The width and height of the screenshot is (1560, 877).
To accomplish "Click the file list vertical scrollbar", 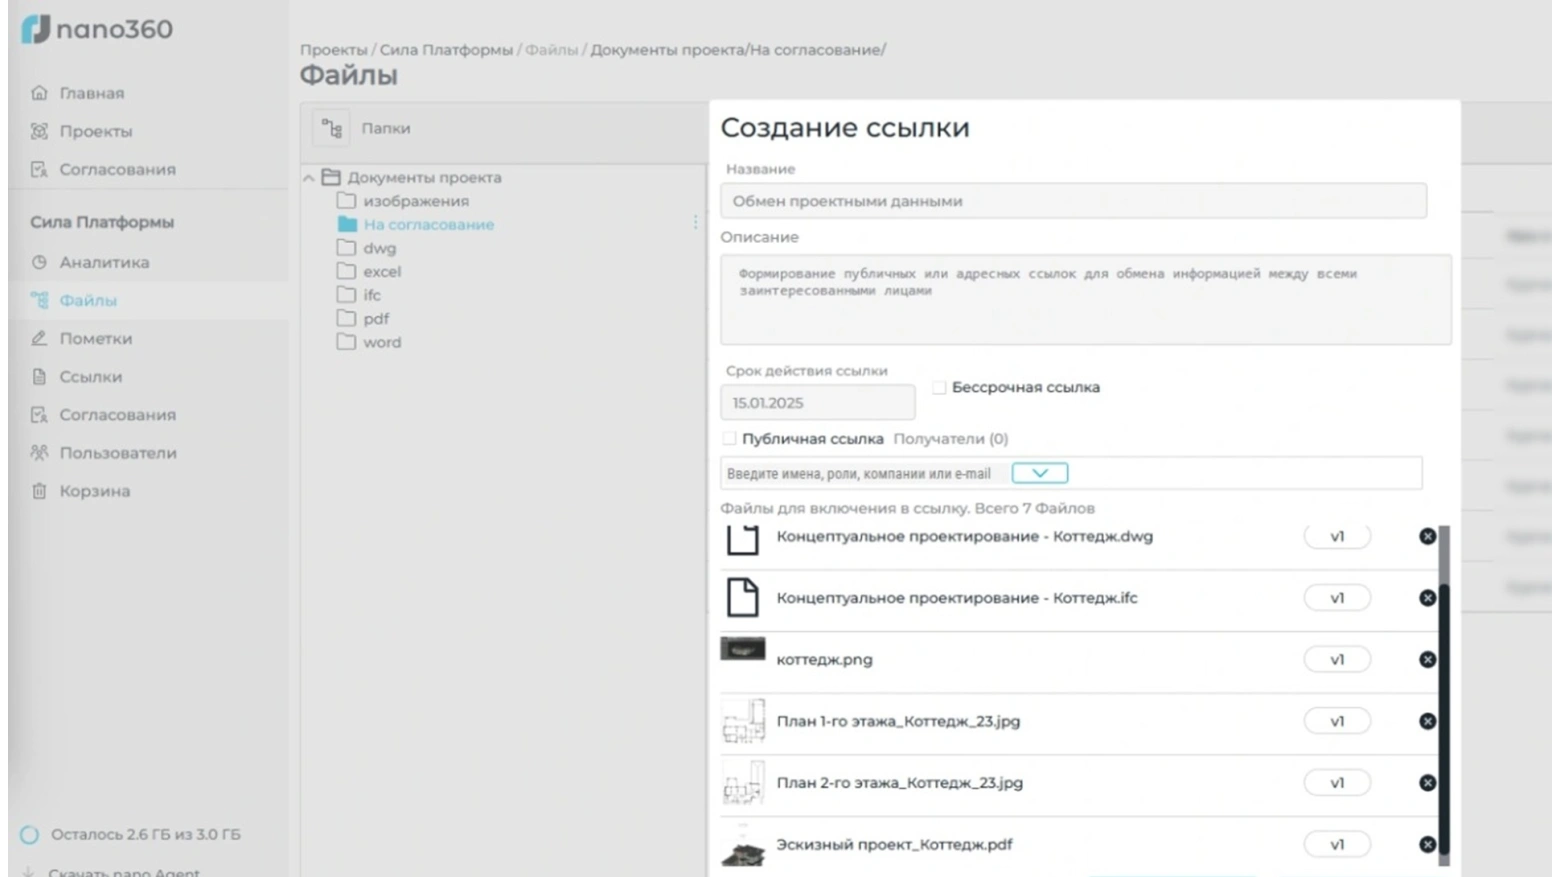I will tap(1443, 700).
